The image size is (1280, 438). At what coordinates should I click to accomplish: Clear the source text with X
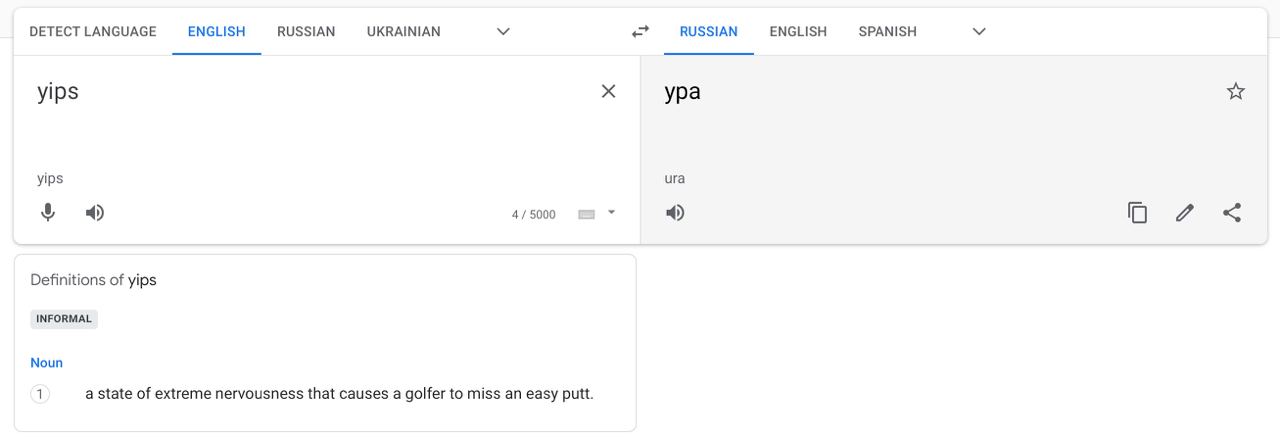(x=608, y=91)
